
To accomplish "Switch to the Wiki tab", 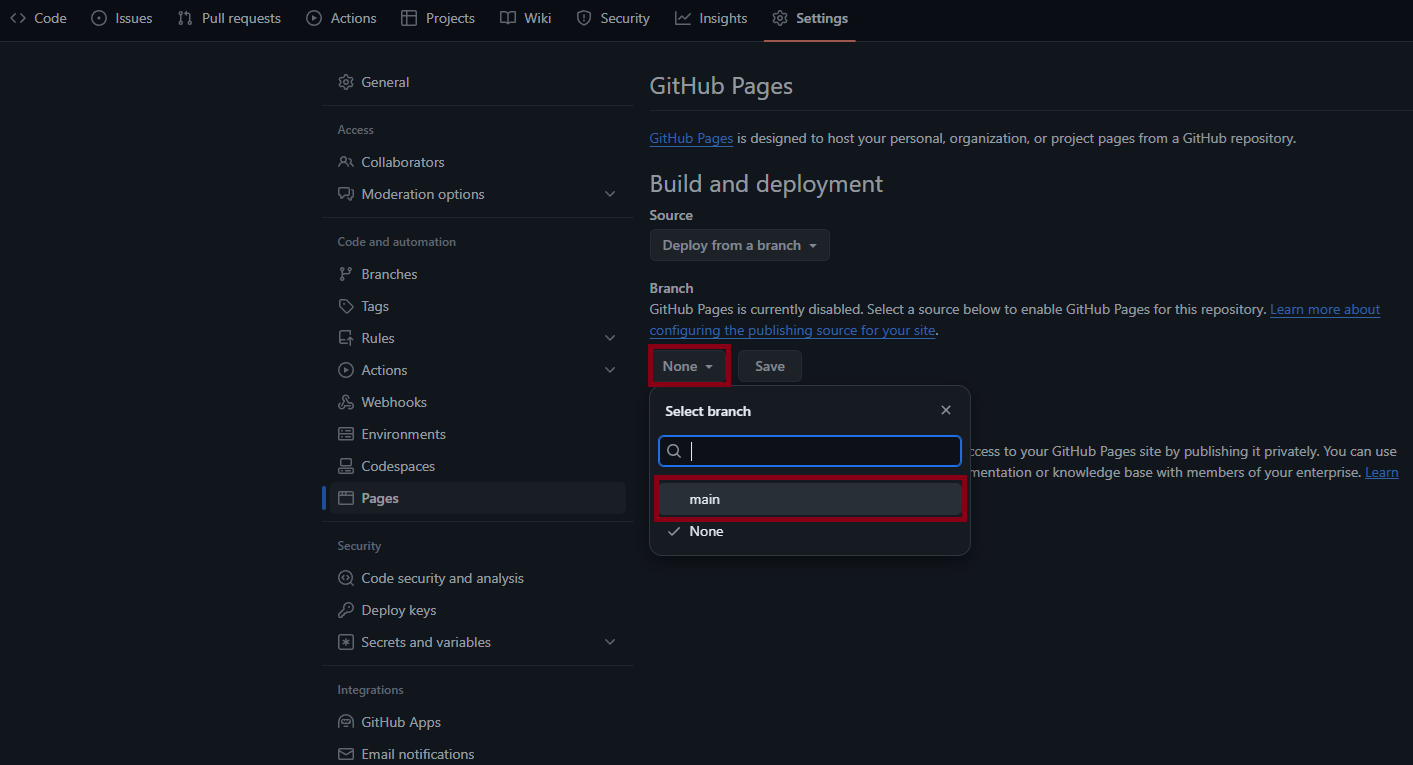I will point(526,18).
